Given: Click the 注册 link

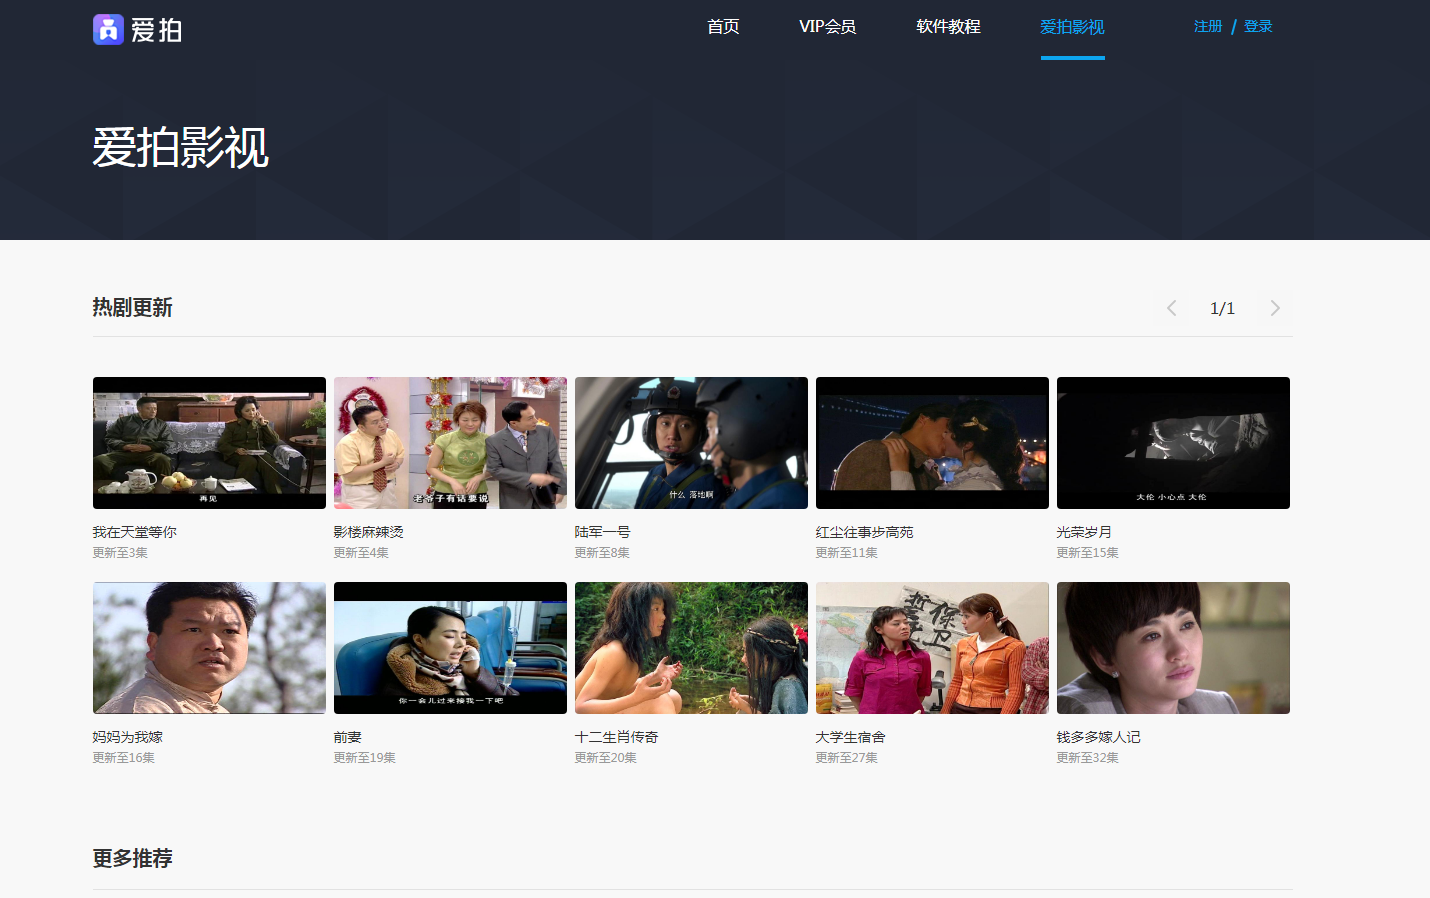Looking at the screenshot, I should (1208, 26).
